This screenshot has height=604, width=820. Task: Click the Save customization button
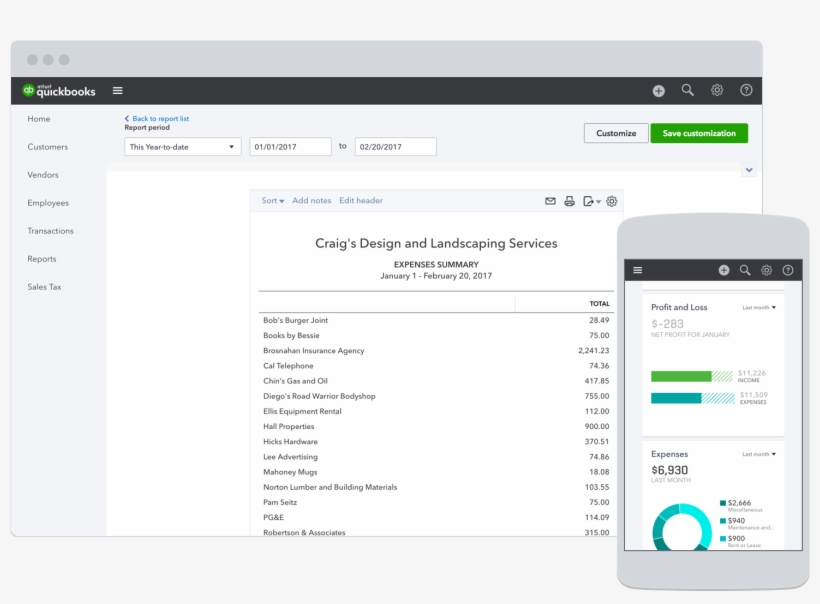699,132
